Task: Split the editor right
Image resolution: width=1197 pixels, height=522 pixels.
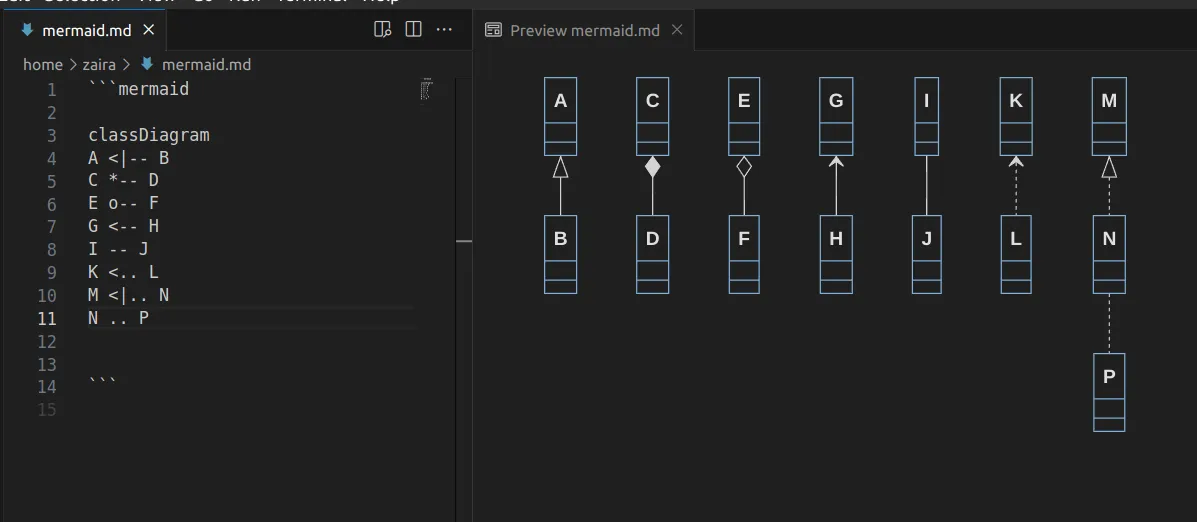Action: tap(413, 30)
